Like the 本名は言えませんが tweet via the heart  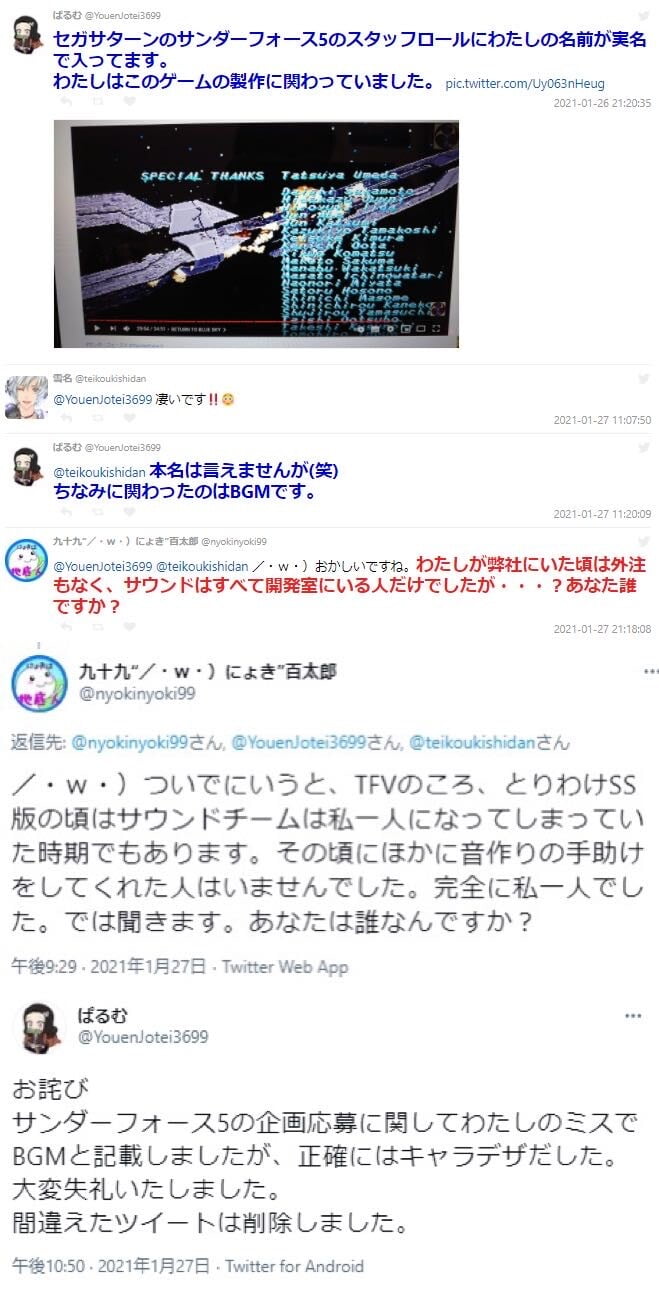(131, 514)
